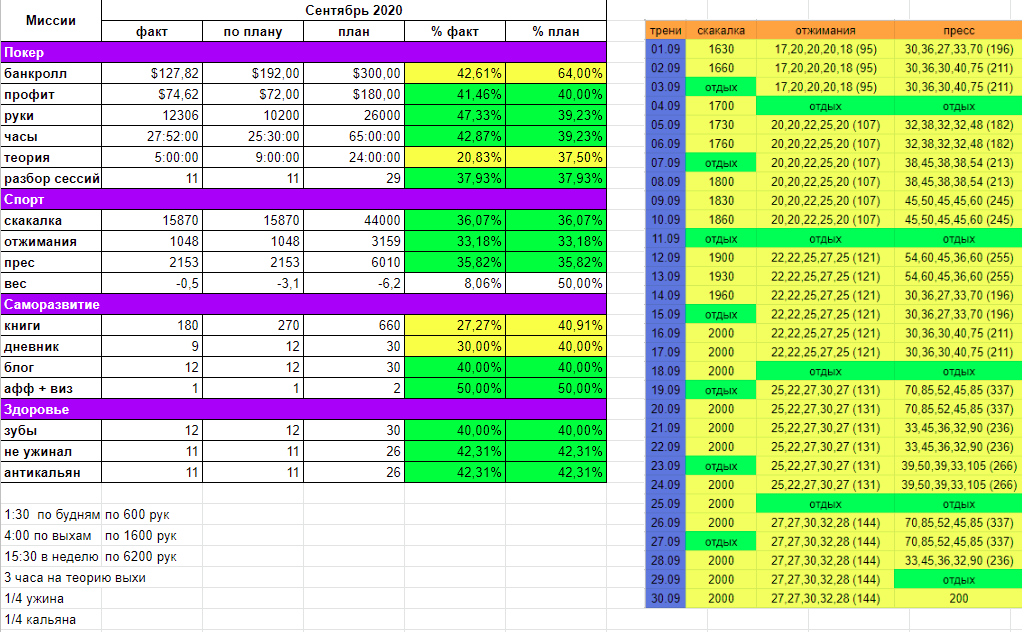Click the блог row label
The width and height of the screenshot is (1022, 632).
tap(51, 367)
